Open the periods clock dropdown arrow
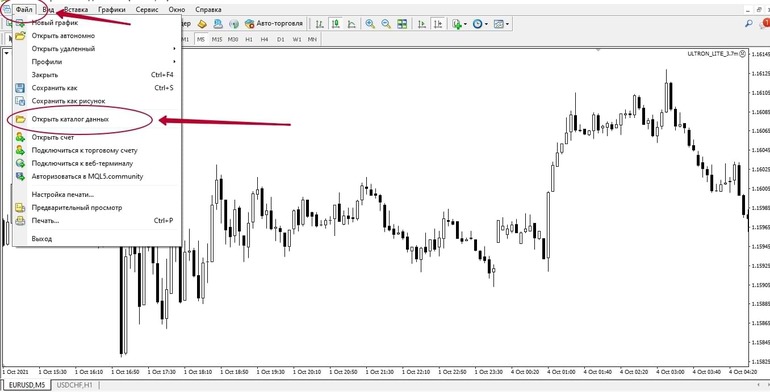The height and width of the screenshot is (392, 770). coord(486,24)
